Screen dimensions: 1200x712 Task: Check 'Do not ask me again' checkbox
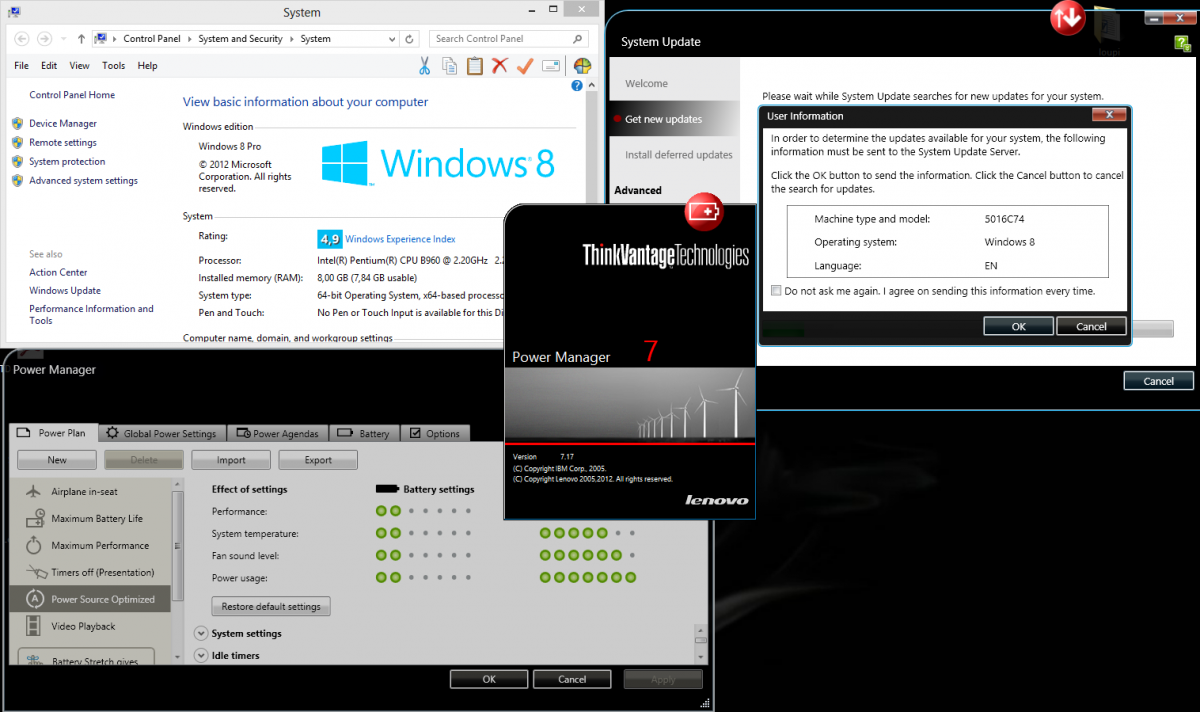tap(777, 291)
